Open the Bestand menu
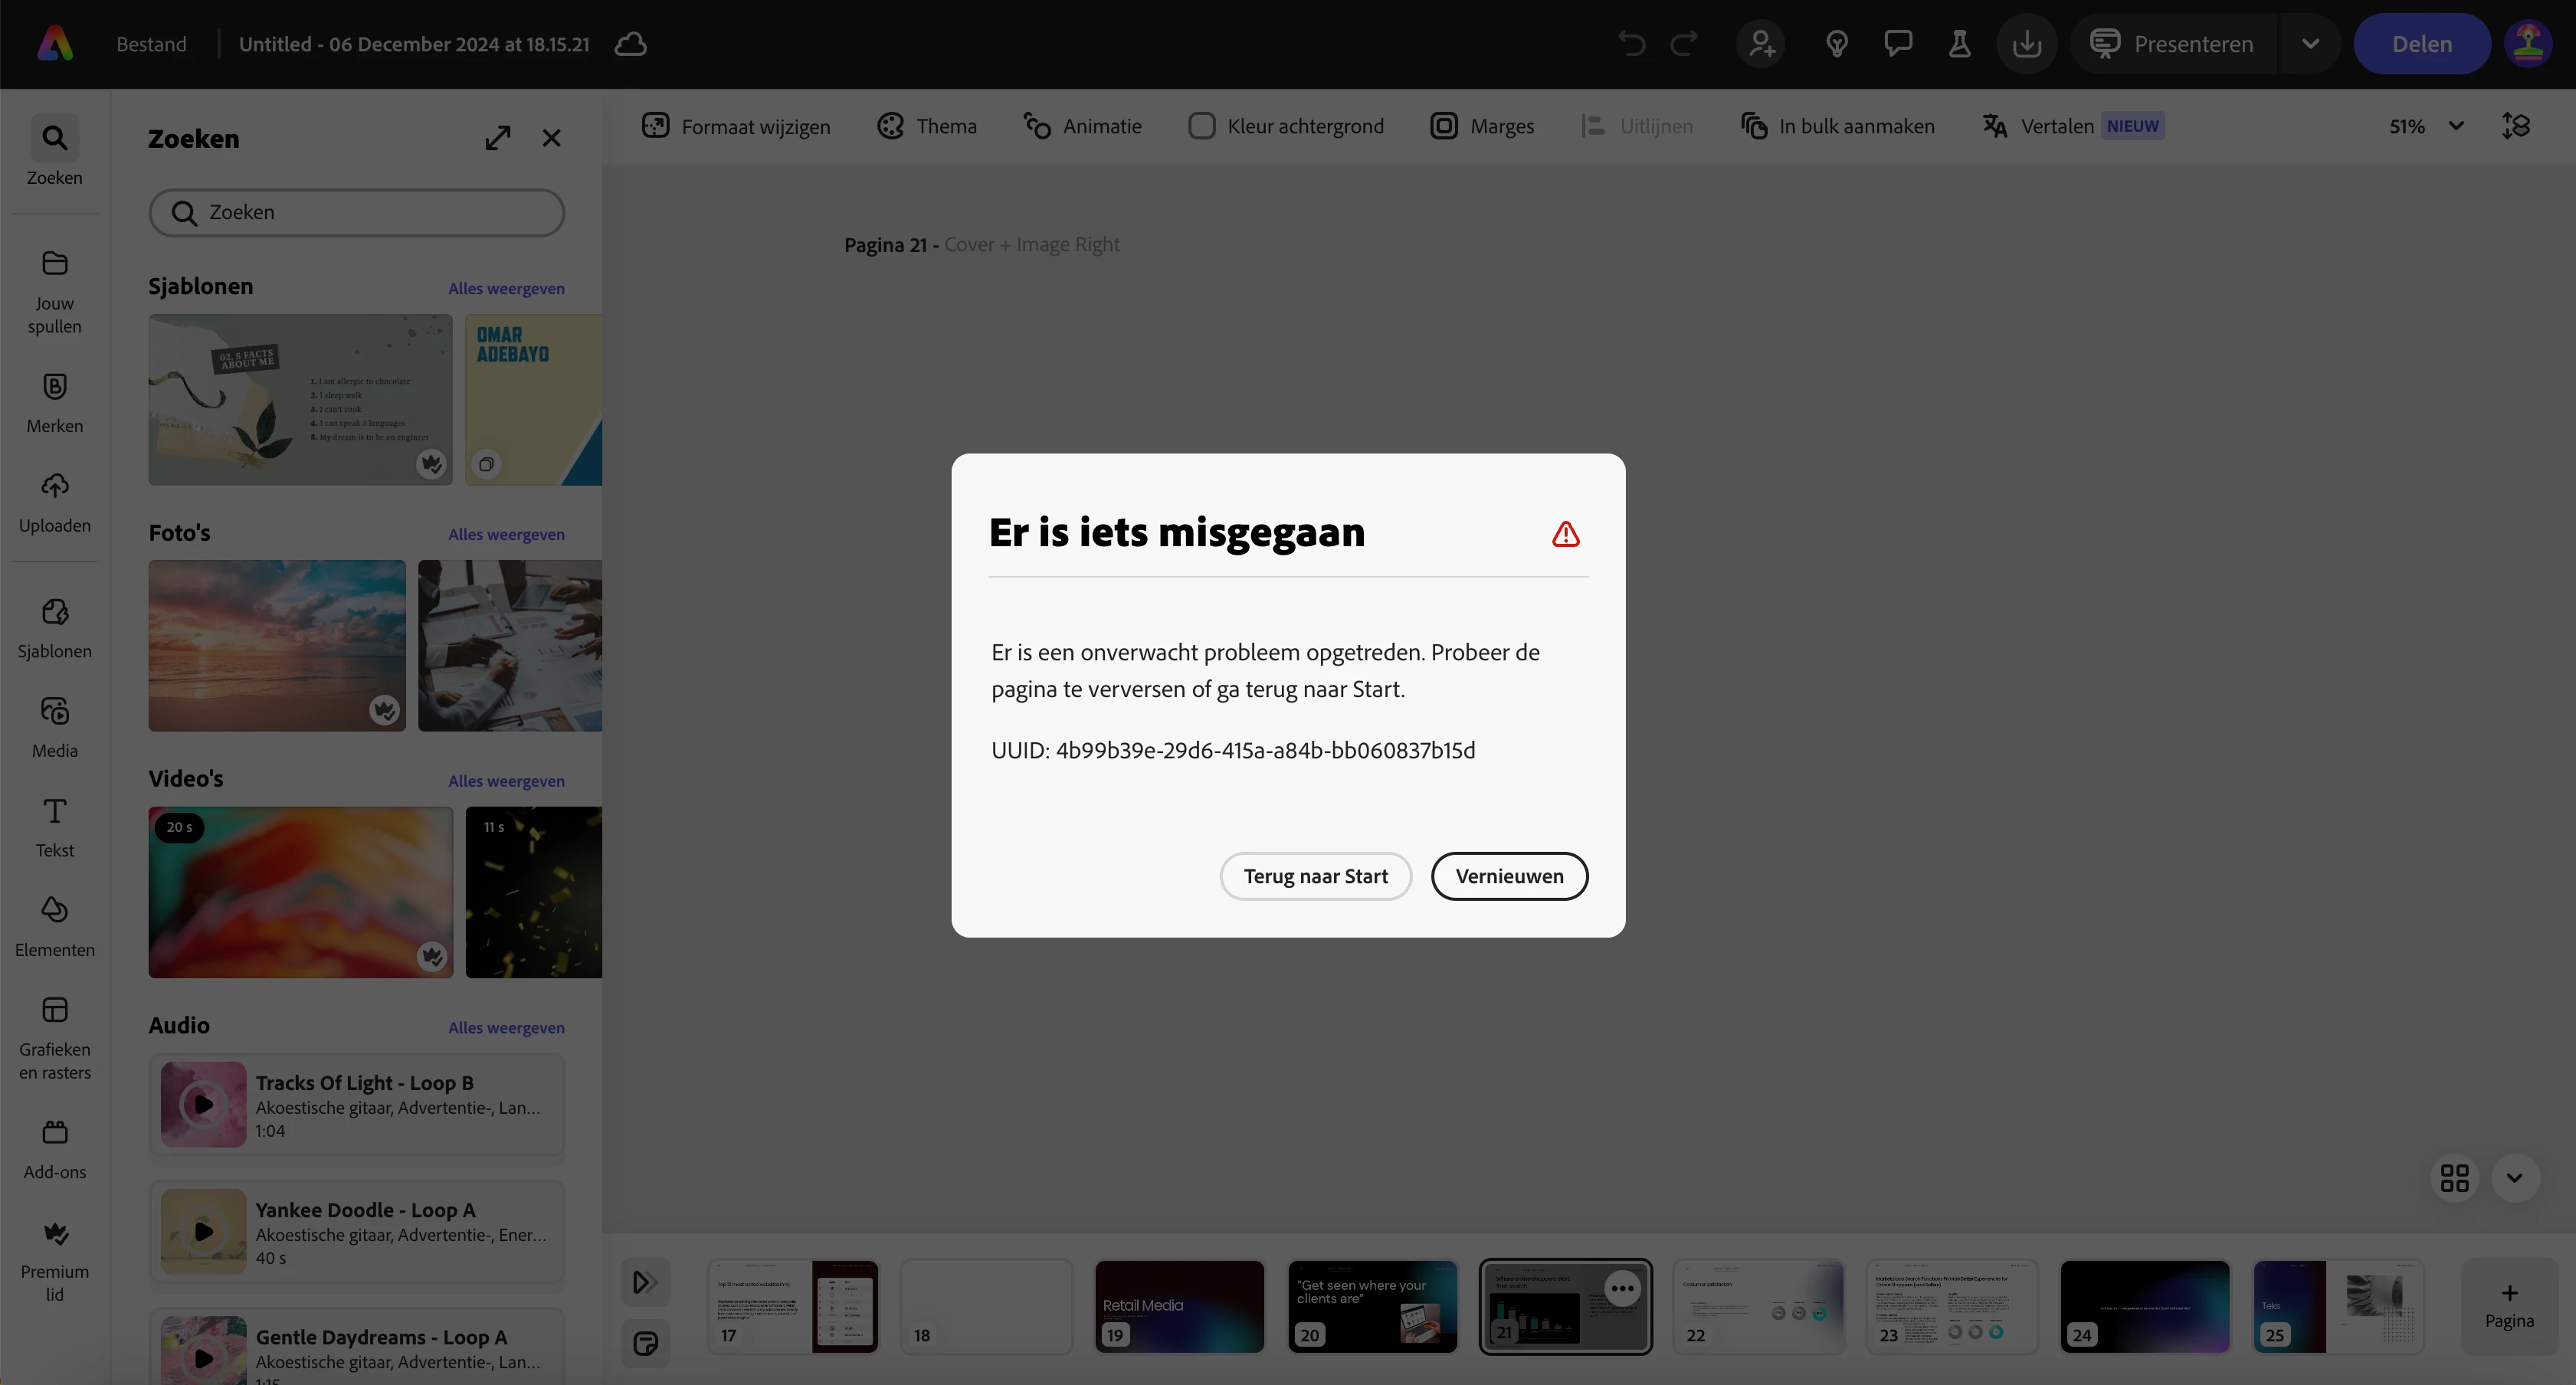The image size is (2576, 1385). [x=151, y=44]
